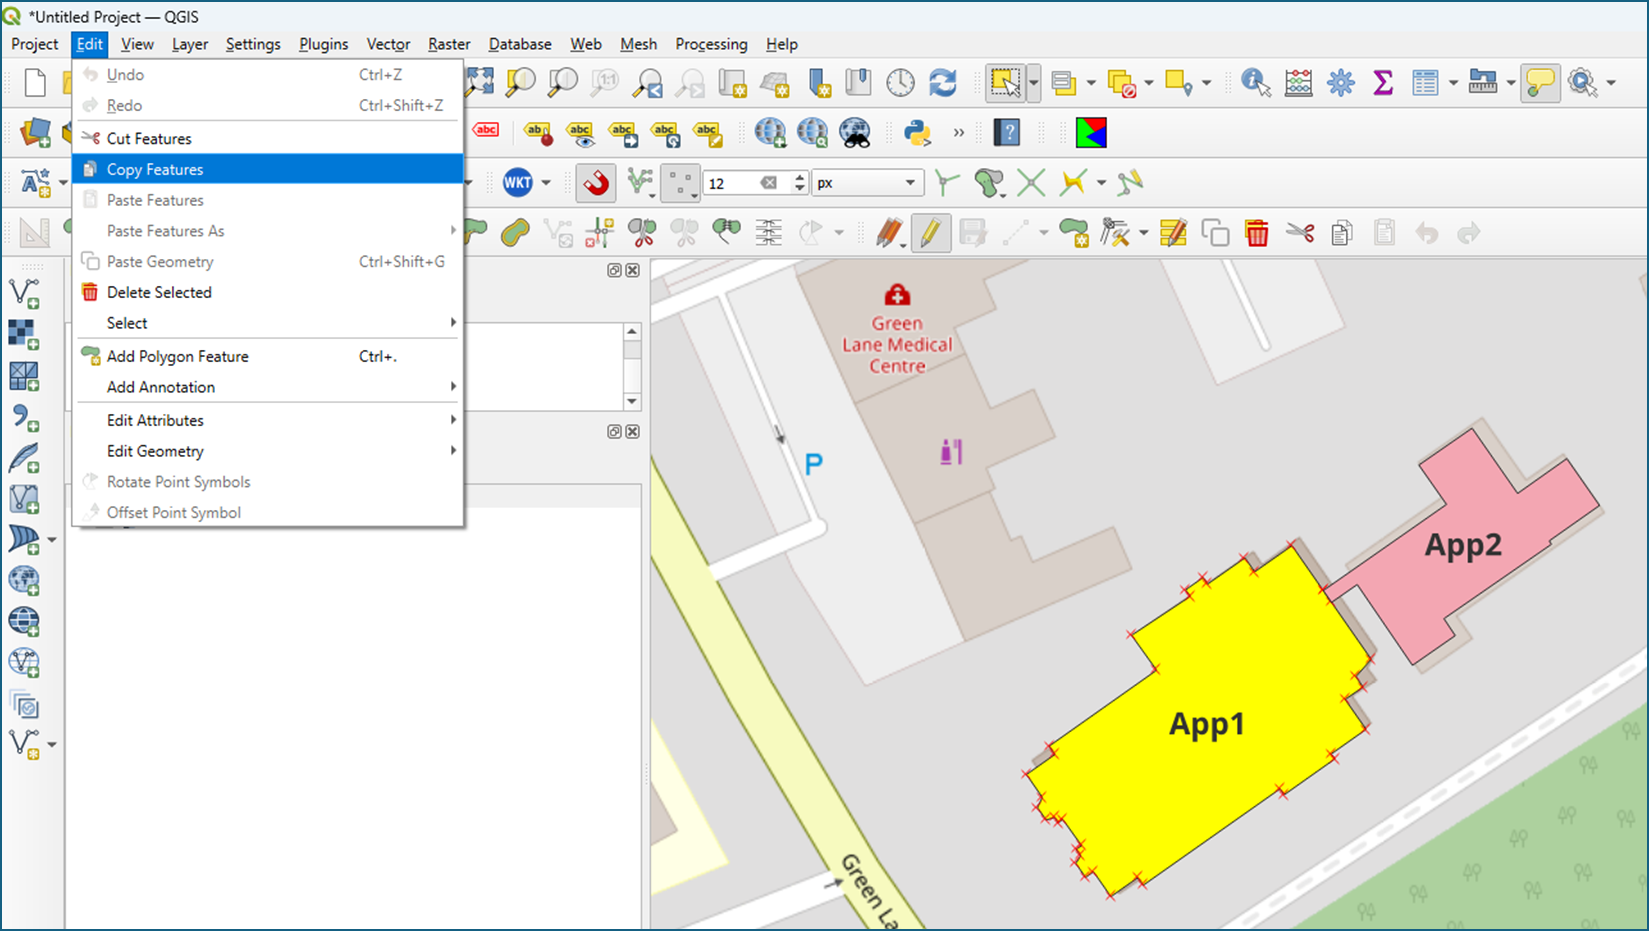Click the blue WKT plugin icon
This screenshot has width=1649, height=931.
click(x=517, y=183)
